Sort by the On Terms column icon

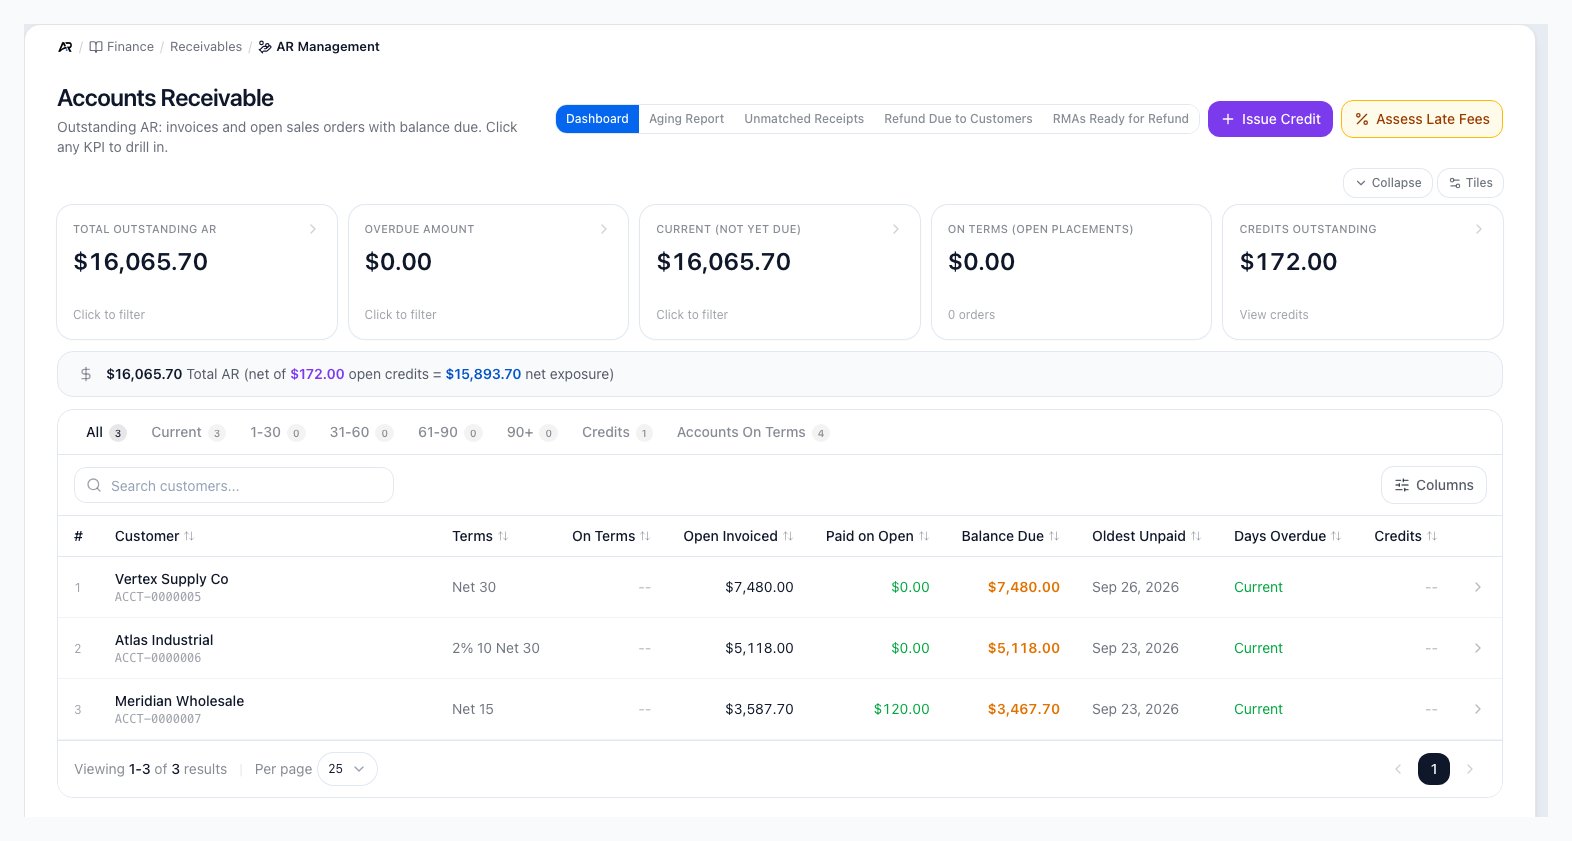[x=645, y=537]
